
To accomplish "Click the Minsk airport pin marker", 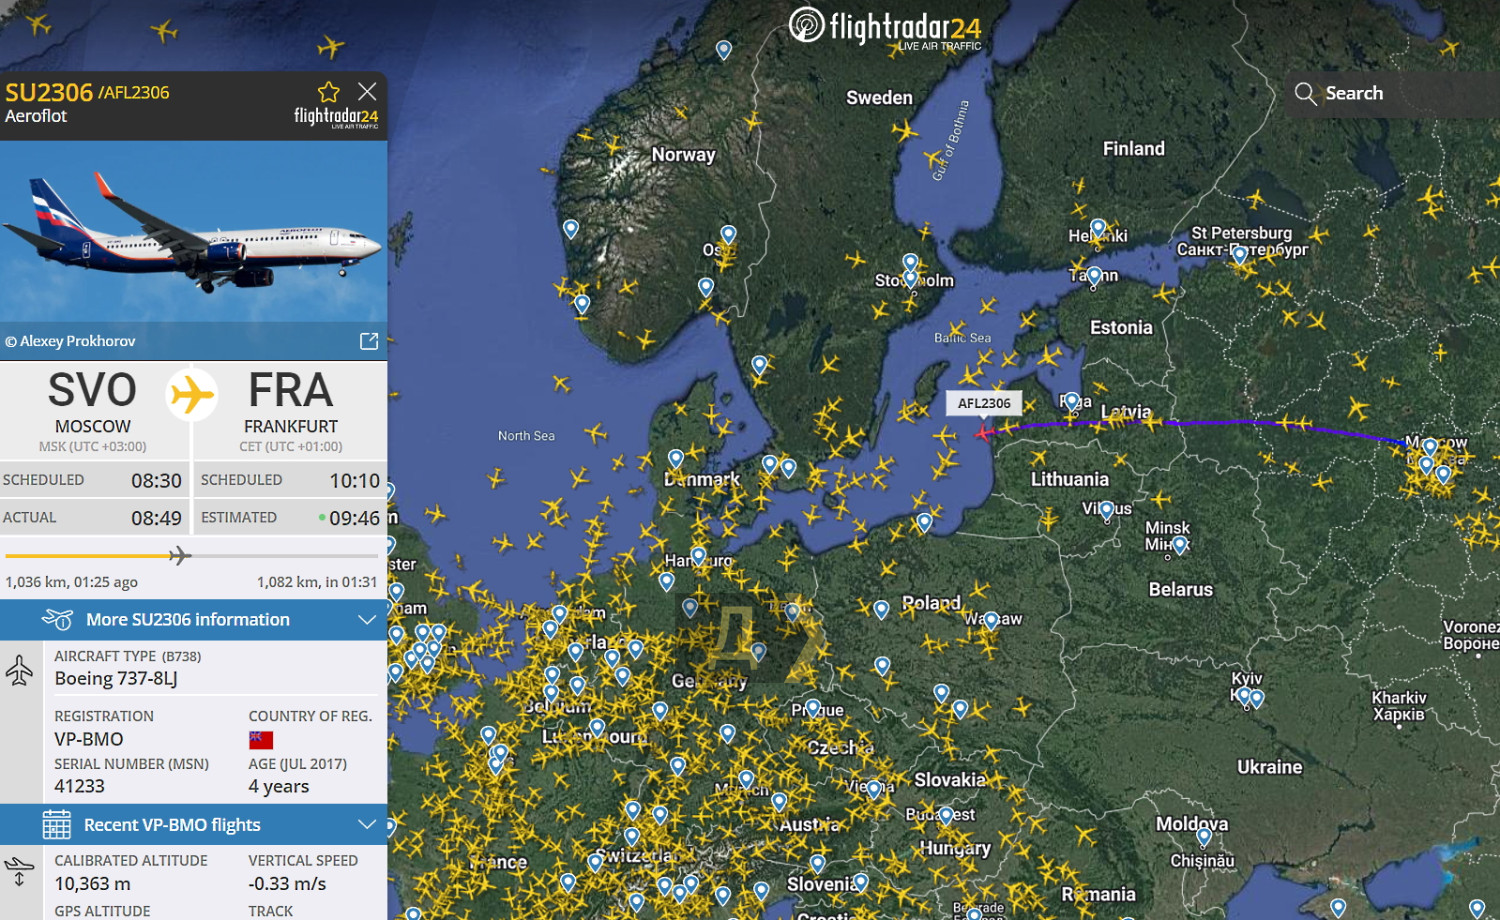I will pyautogui.click(x=1180, y=545).
